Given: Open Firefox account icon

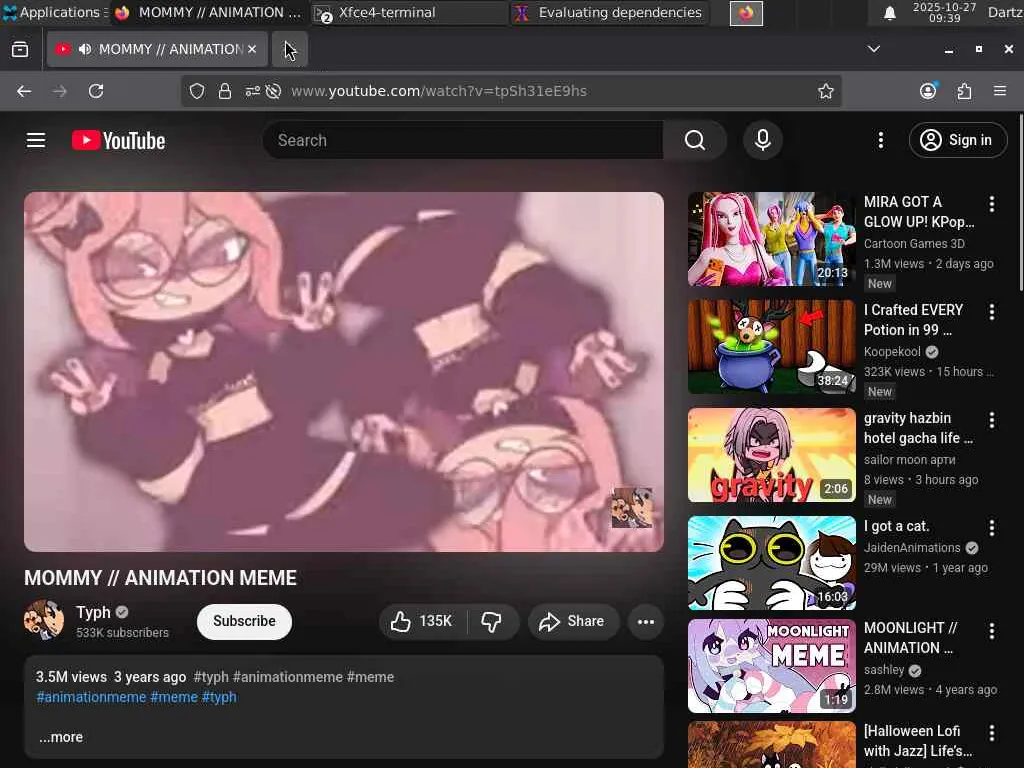Looking at the screenshot, I should click(928, 91).
